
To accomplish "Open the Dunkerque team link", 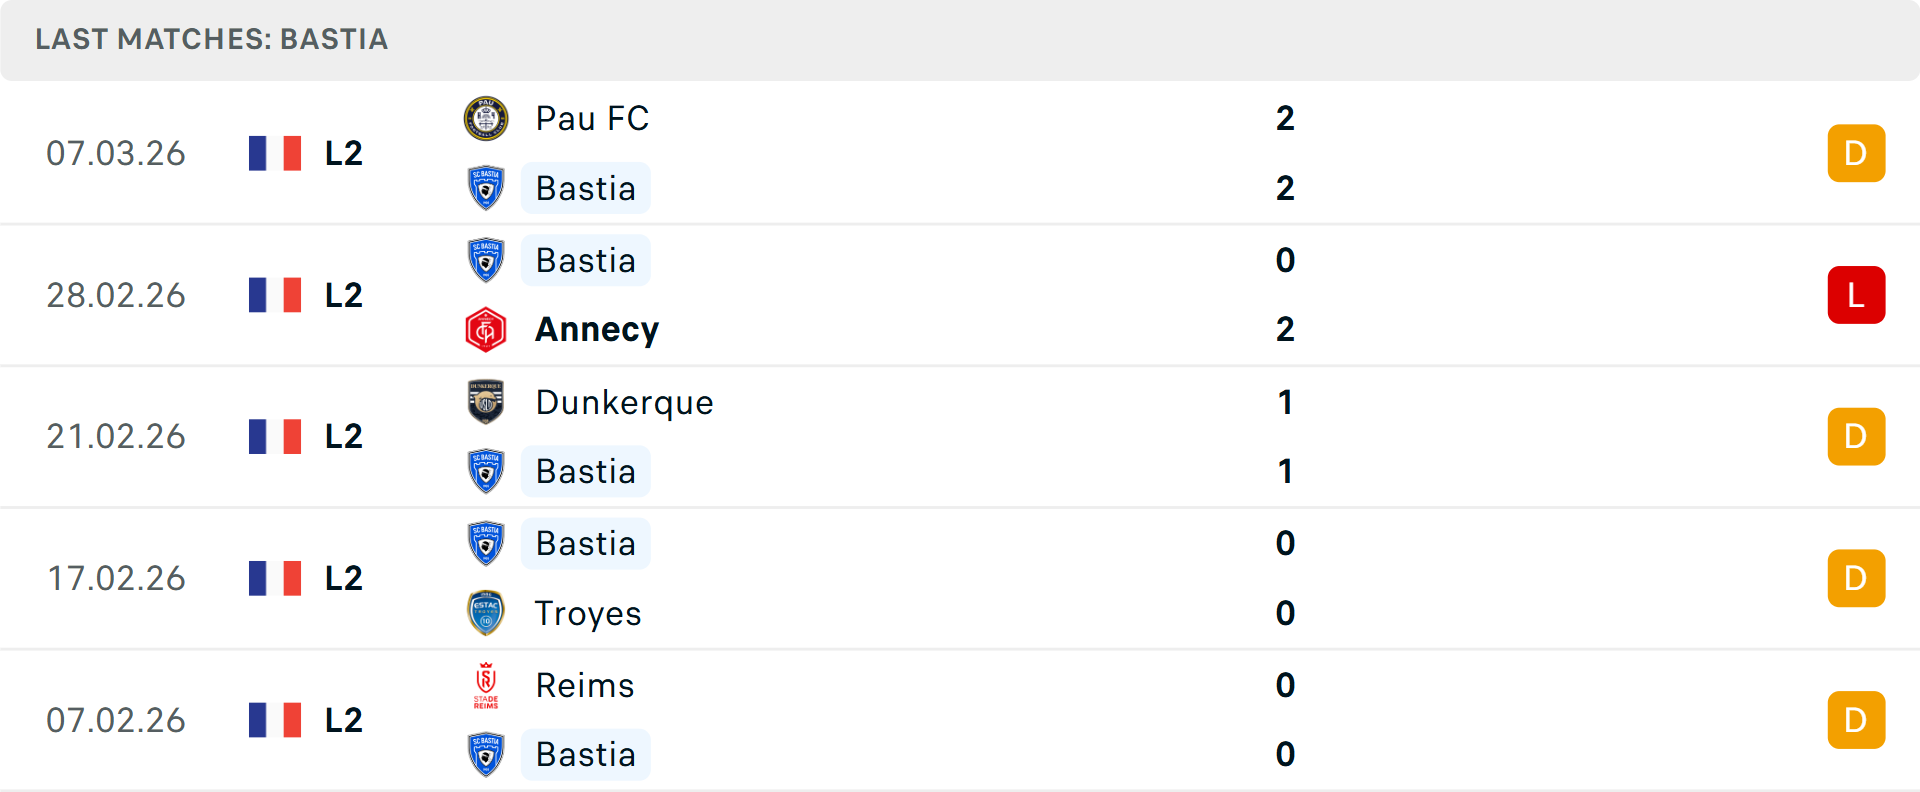I will pyautogui.click(x=624, y=402).
